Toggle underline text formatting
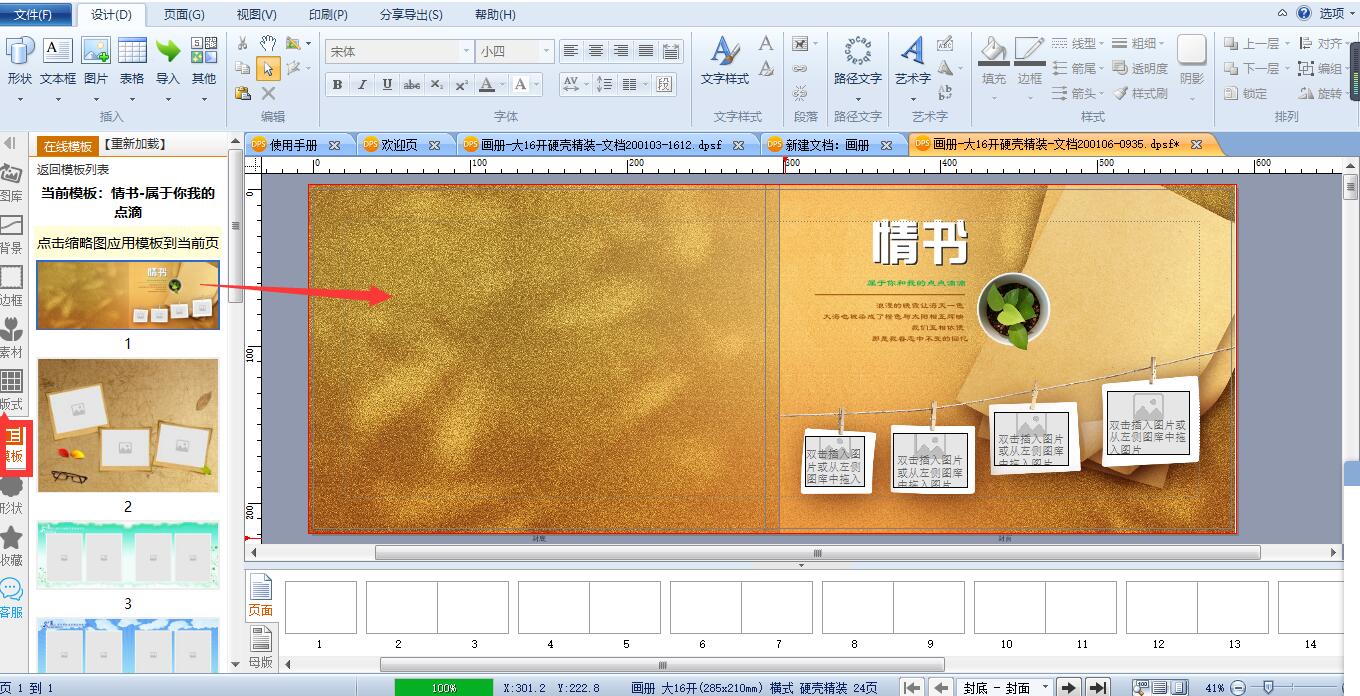This screenshot has height=696, width=1360. click(387, 85)
